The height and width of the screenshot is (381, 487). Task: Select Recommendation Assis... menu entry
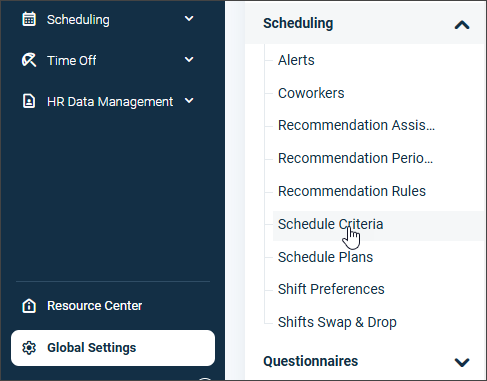click(x=356, y=125)
